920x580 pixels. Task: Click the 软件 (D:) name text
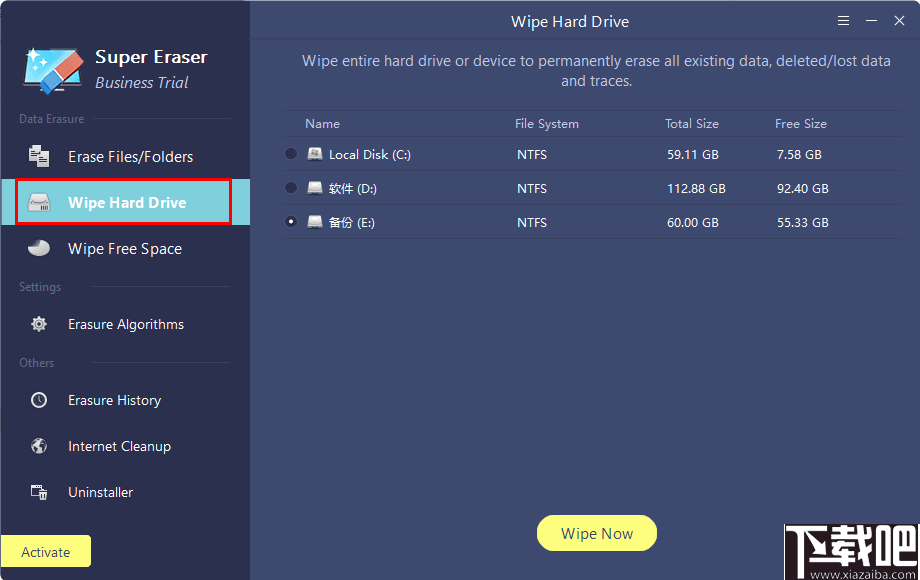tap(353, 189)
